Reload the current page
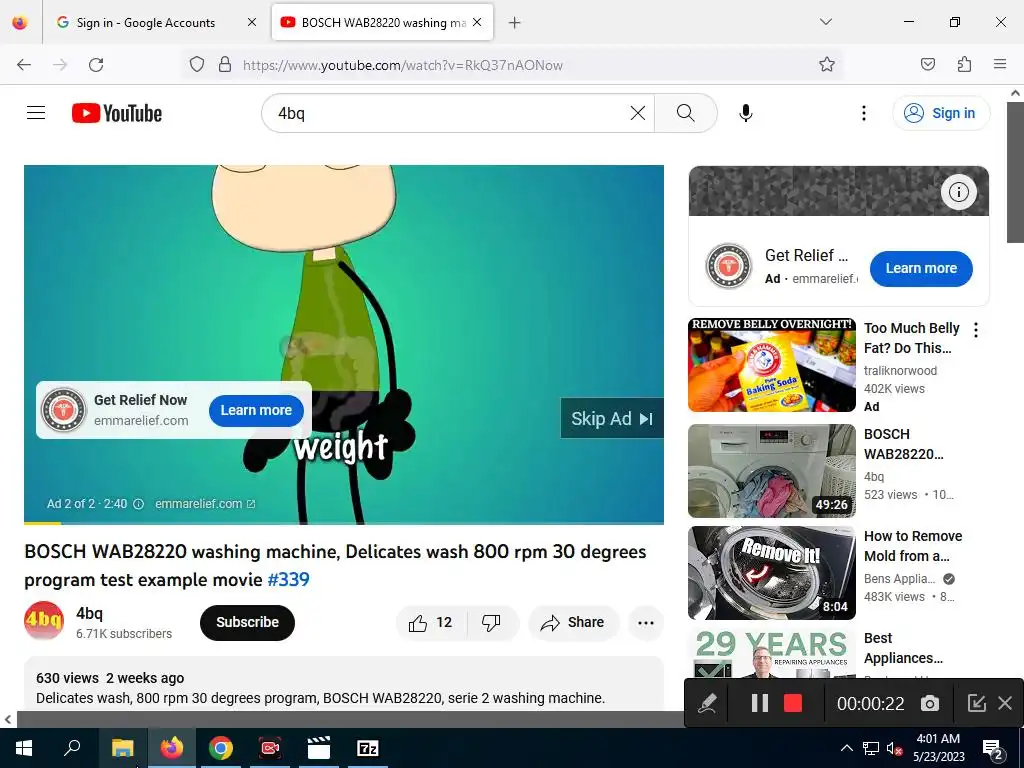 click(97, 65)
